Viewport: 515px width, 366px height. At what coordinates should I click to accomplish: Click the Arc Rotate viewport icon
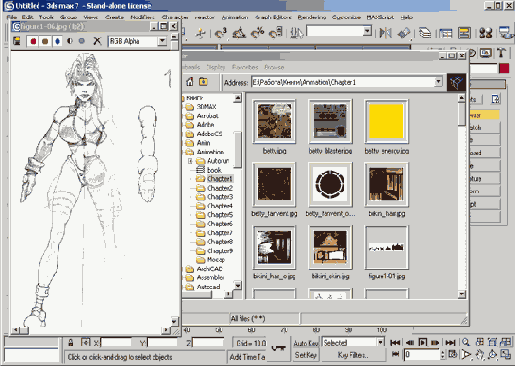click(x=492, y=355)
